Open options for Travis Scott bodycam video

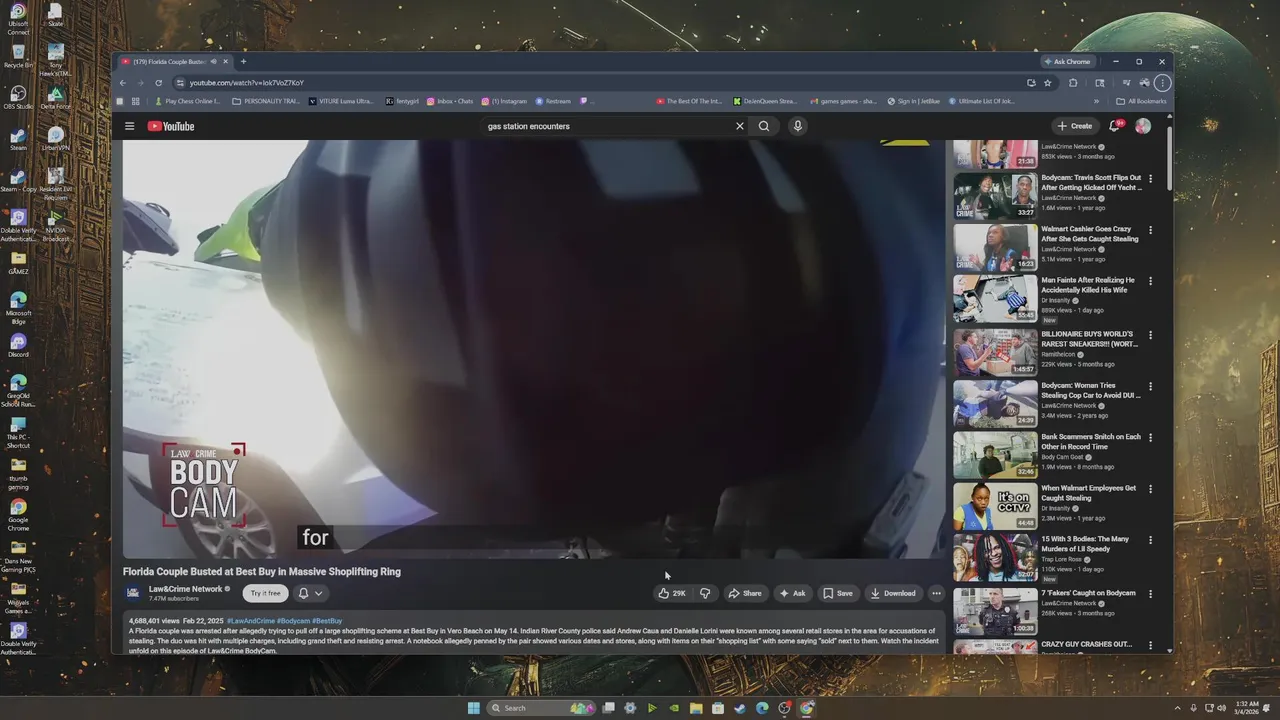[x=1150, y=179]
